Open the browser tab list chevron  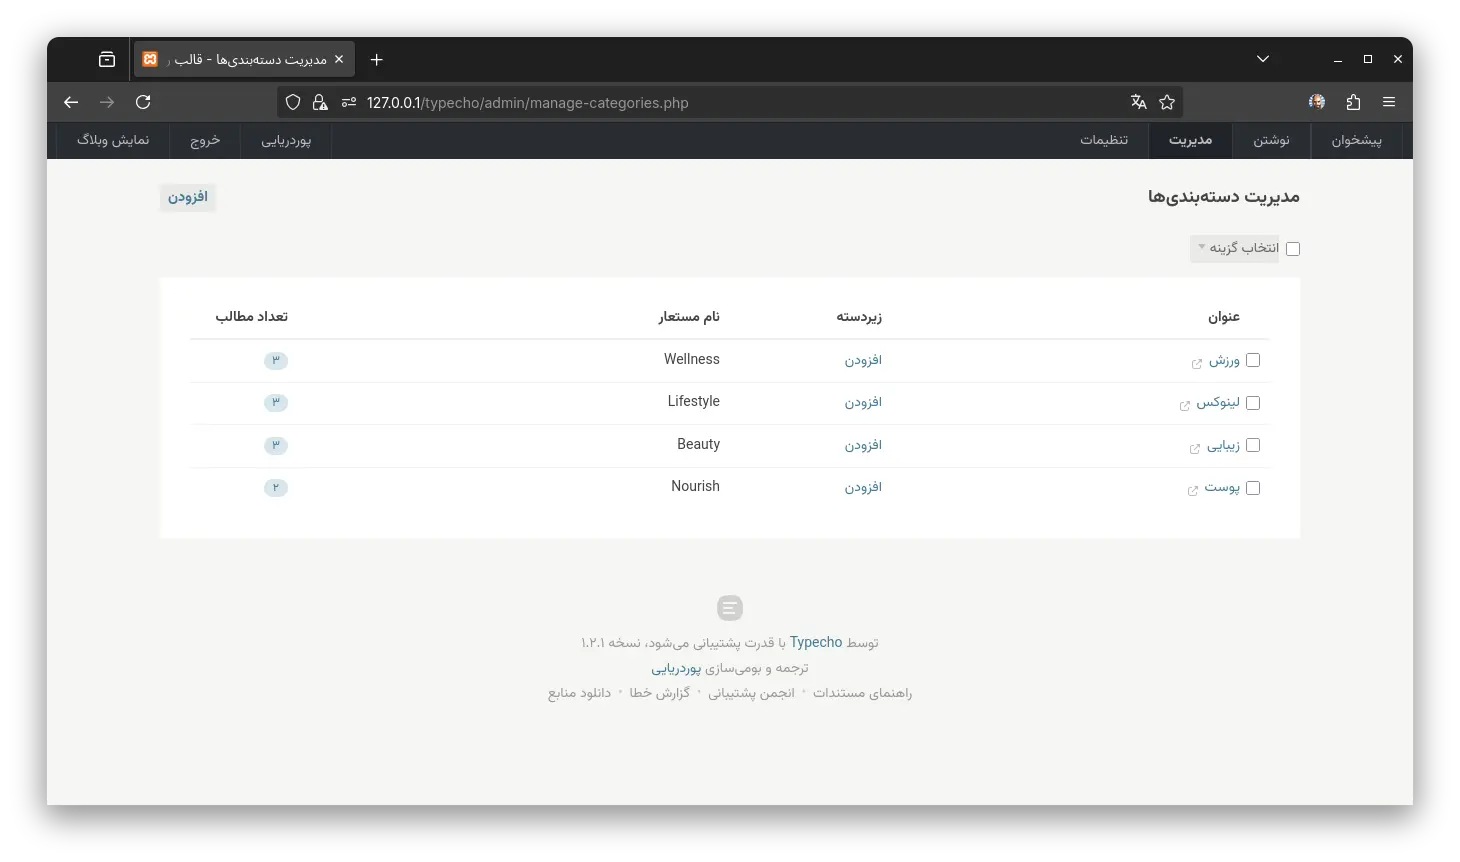click(1263, 60)
